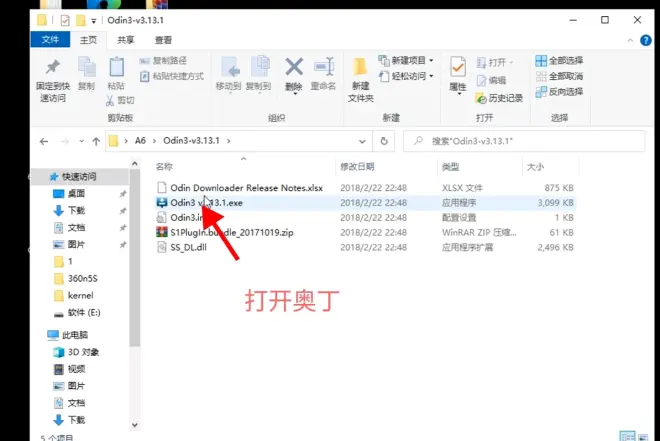Open Downloads (下载) under Quick access
Screen dimensions: 660x441
(76, 210)
